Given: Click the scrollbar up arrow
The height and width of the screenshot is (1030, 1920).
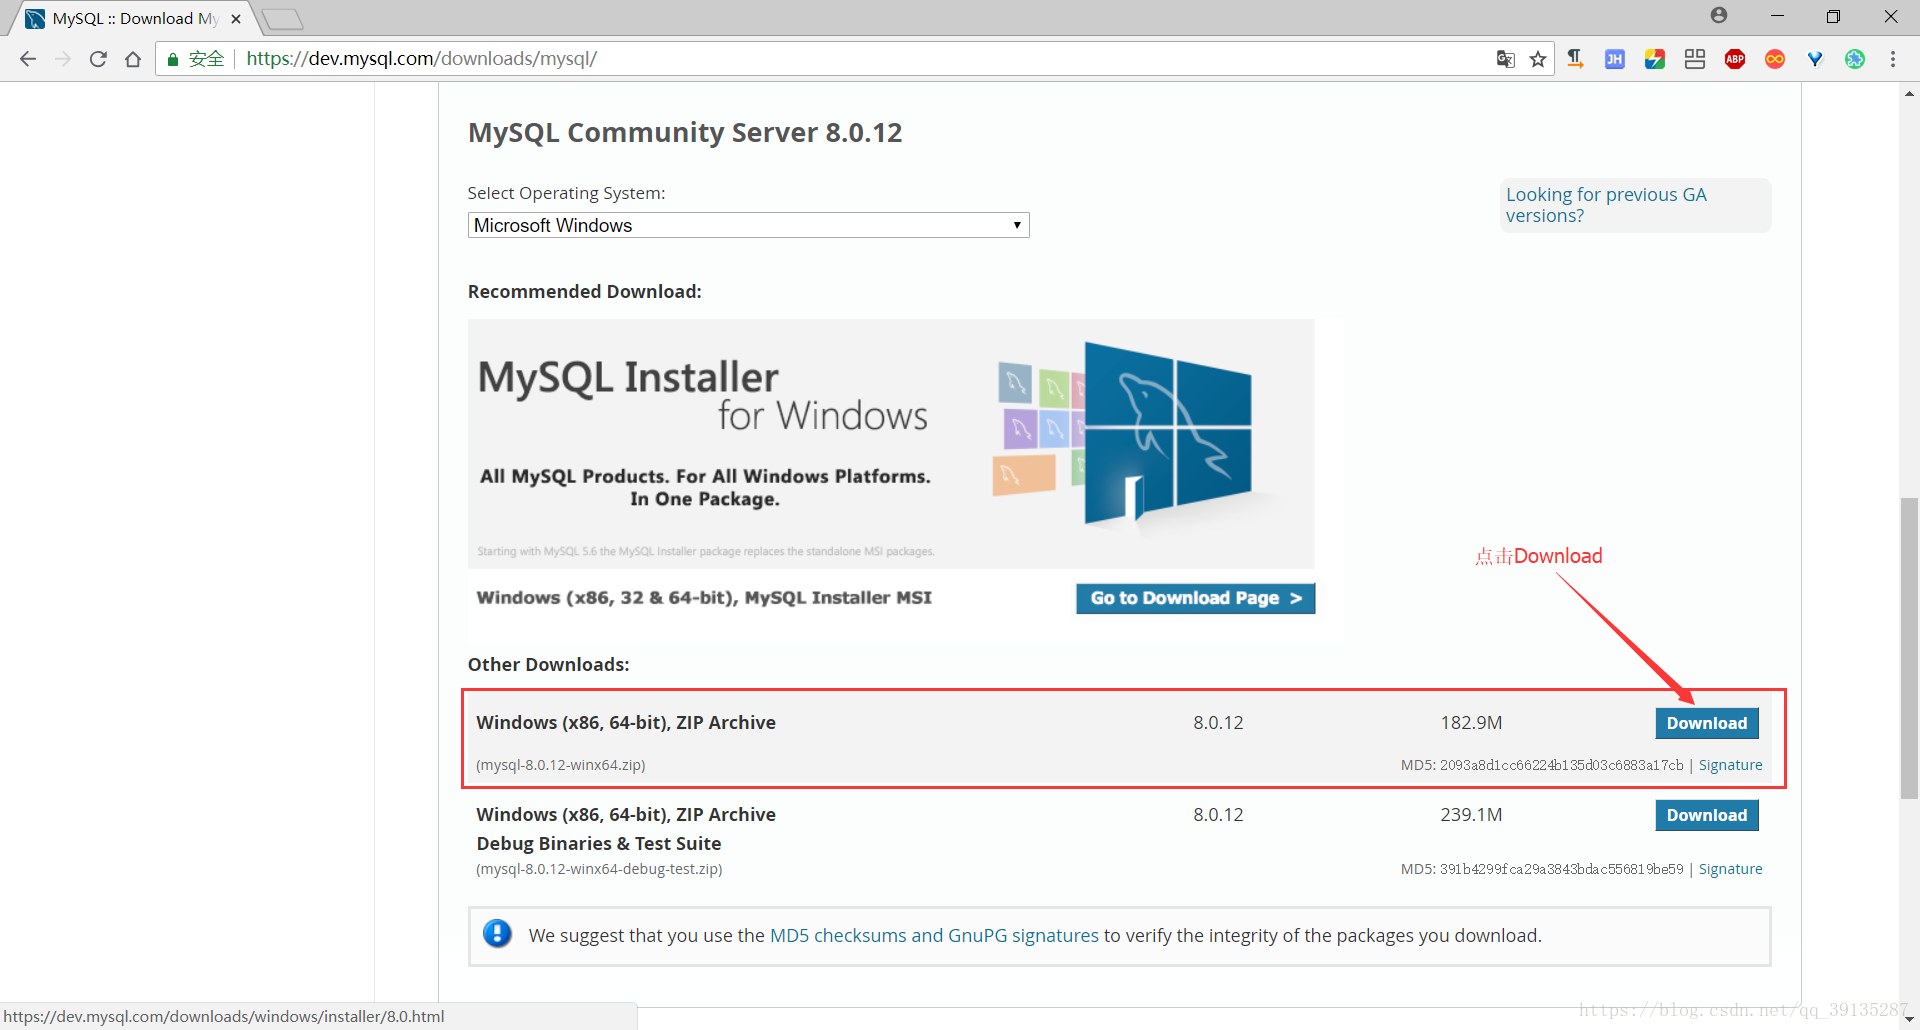Looking at the screenshot, I should pos(1909,93).
